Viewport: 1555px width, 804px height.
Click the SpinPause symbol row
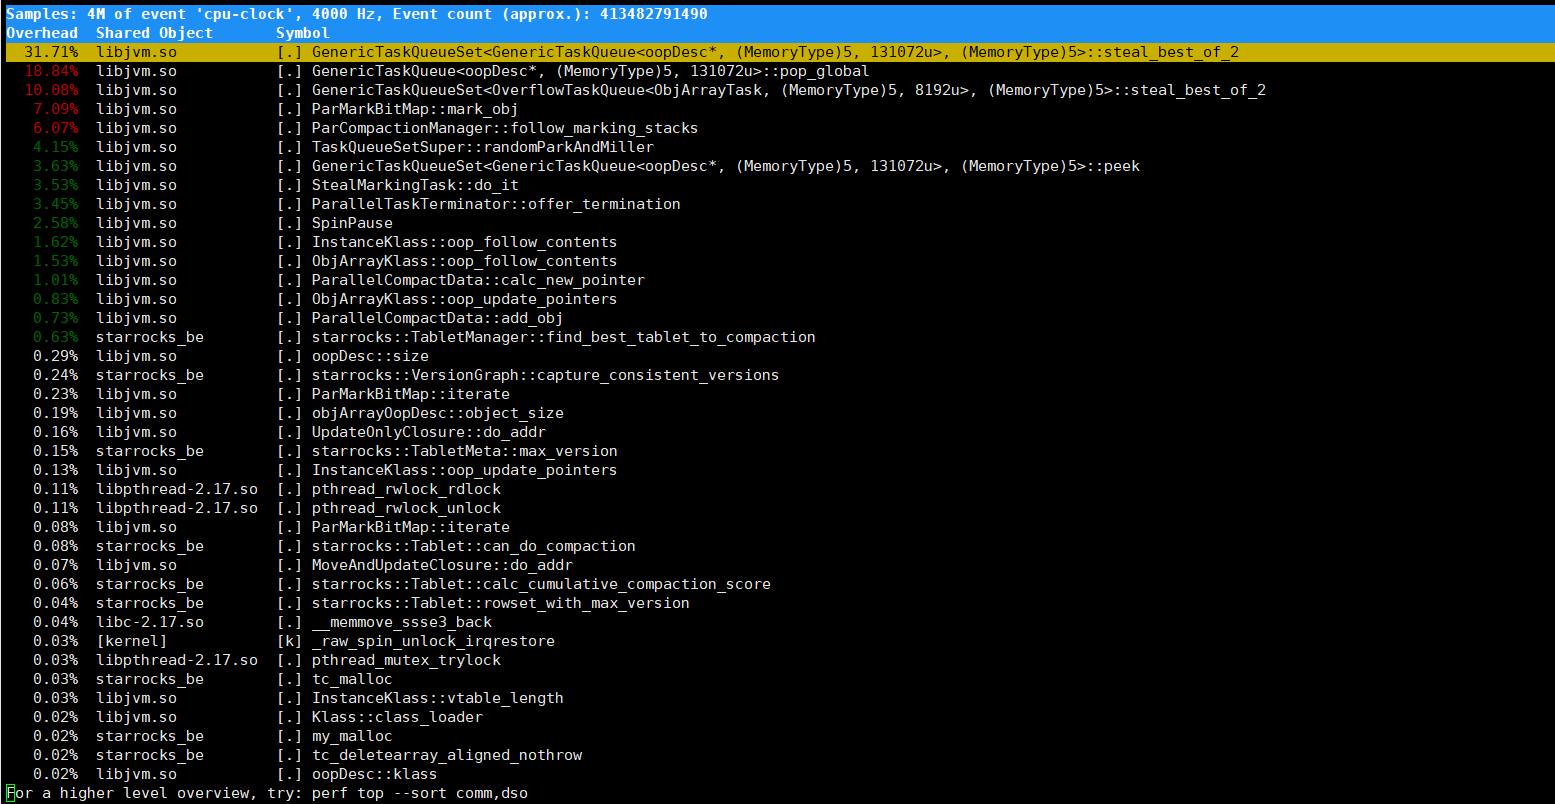tap(352, 223)
